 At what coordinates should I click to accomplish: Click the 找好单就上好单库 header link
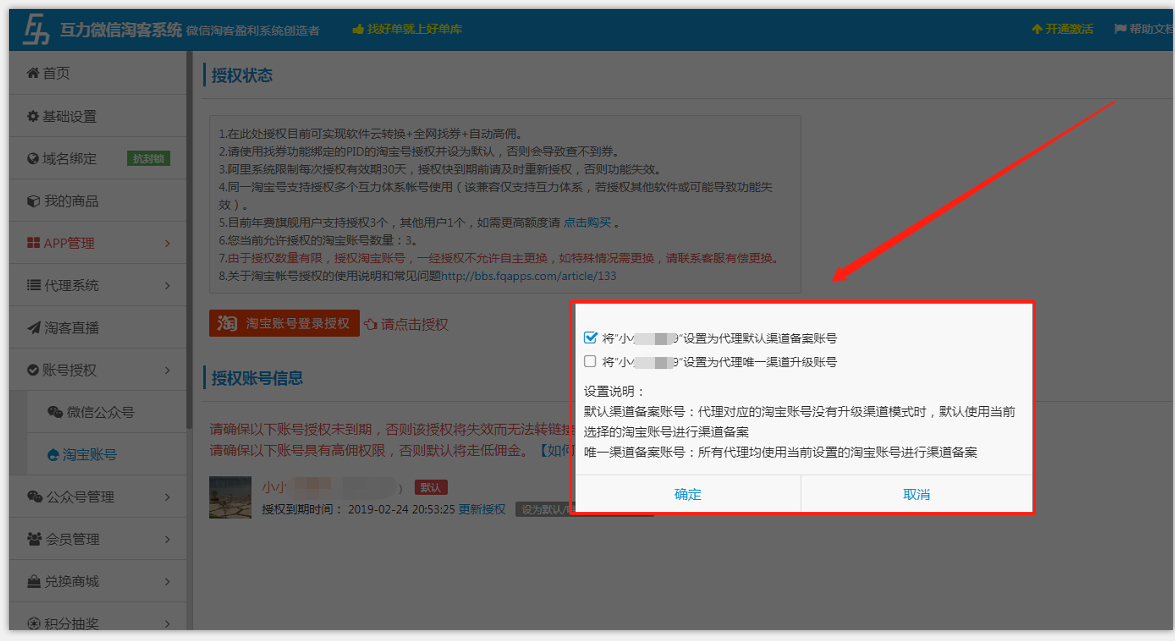[x=407, y=28]
